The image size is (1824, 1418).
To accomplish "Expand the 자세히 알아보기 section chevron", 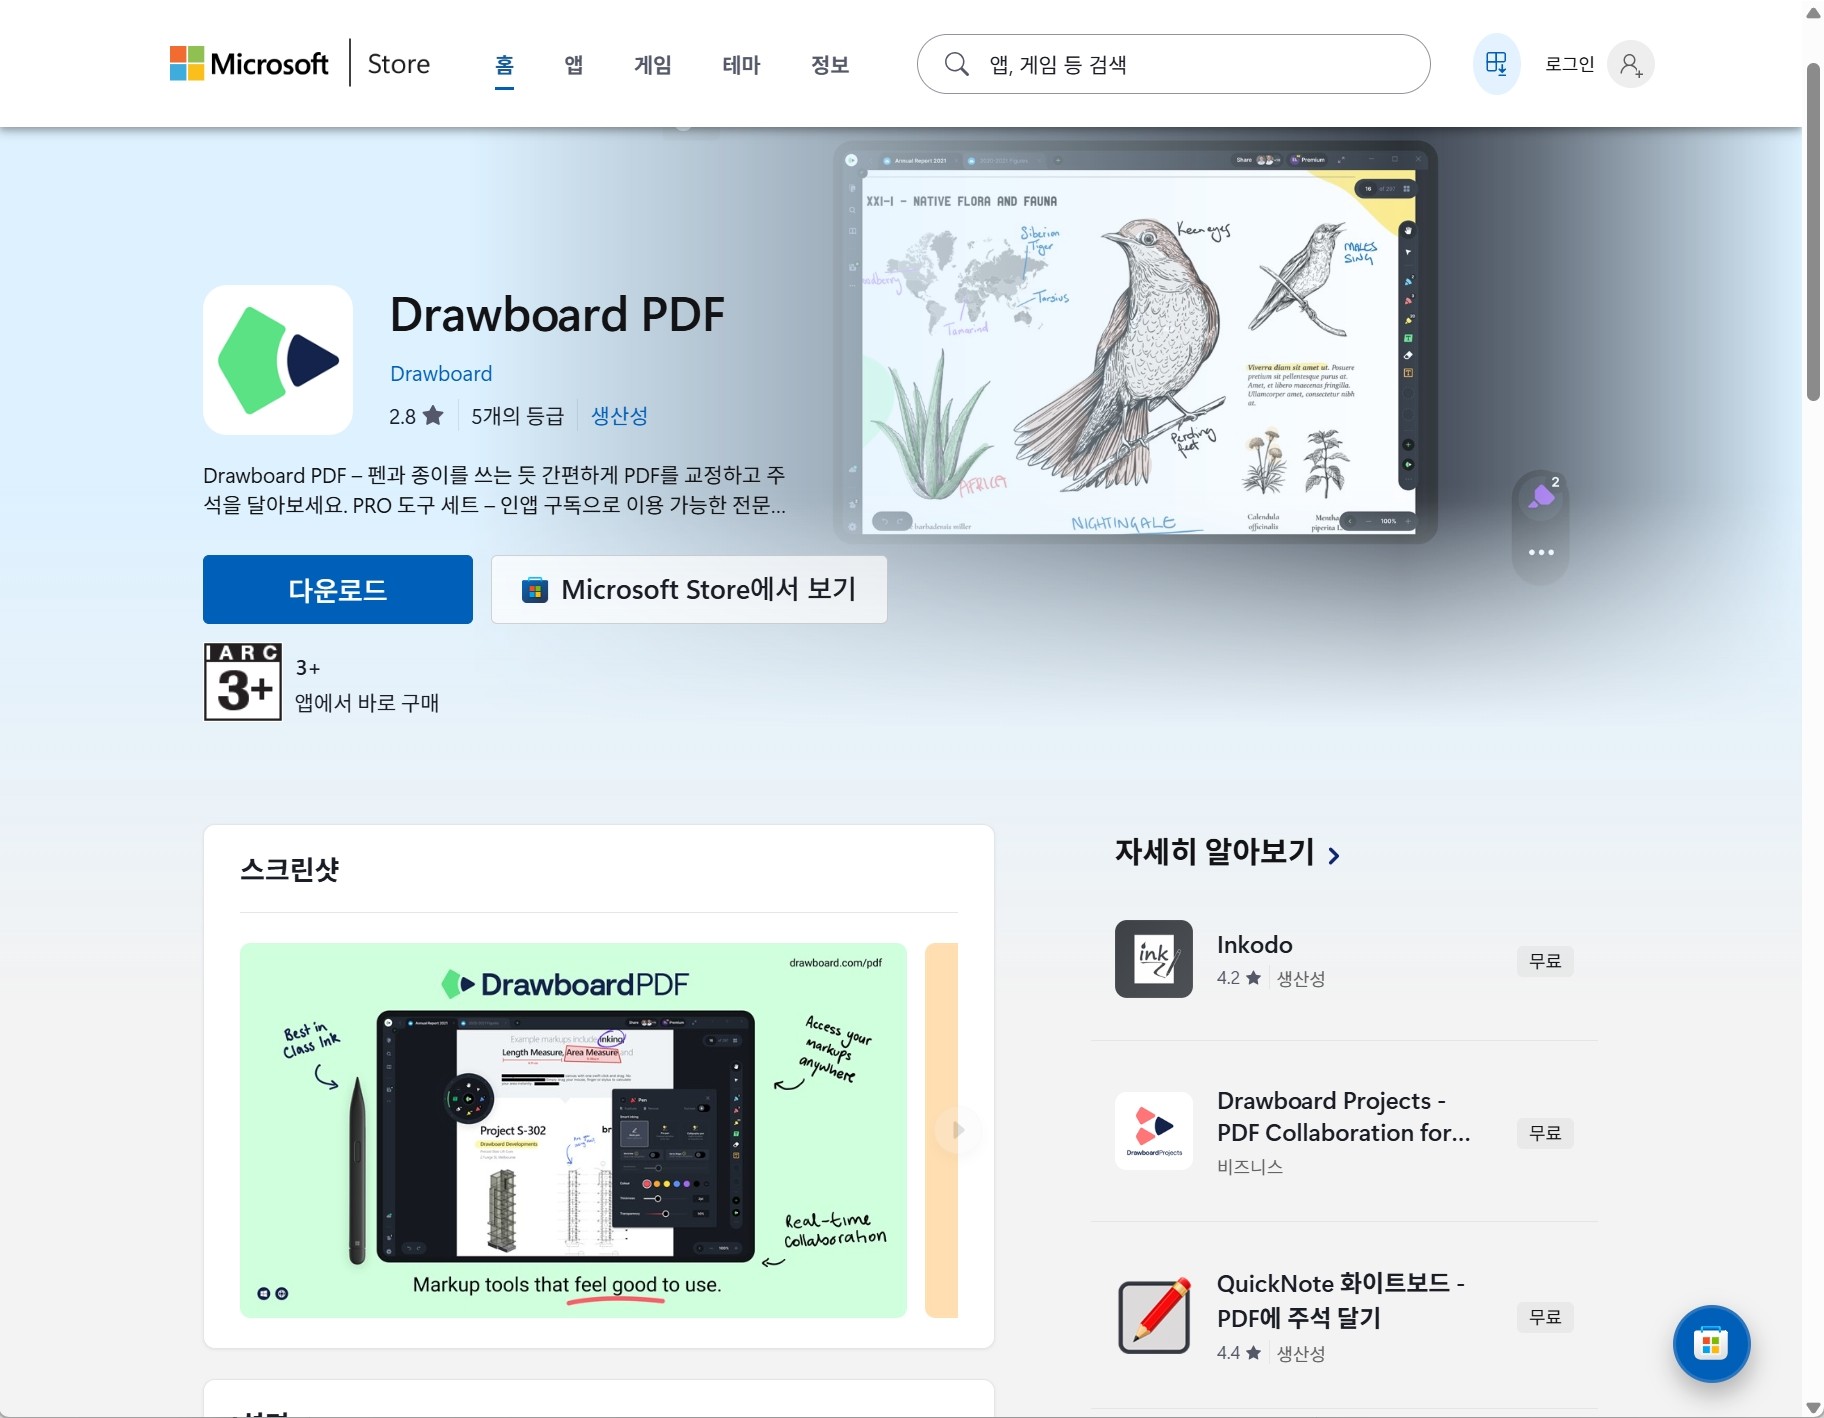I will pyautogui.click(x=1334, y=855).
